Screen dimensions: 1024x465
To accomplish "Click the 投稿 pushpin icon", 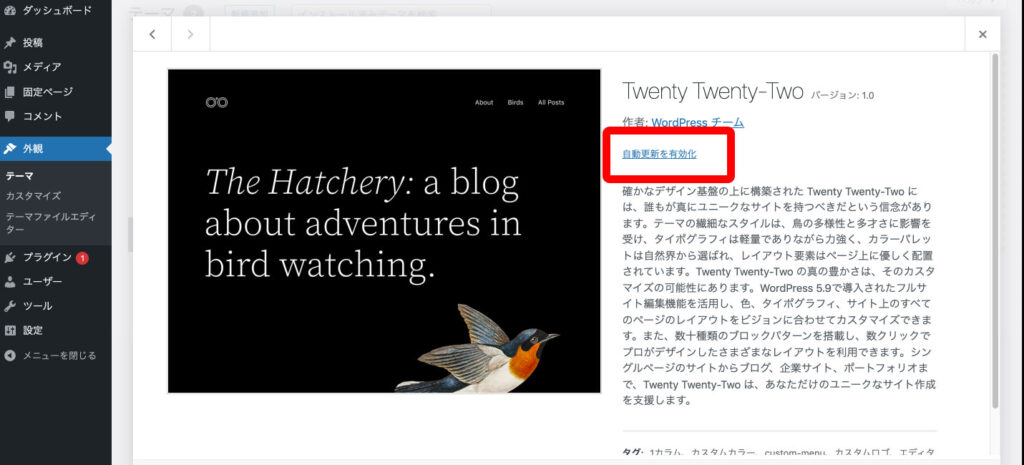I will click(10, 43).
